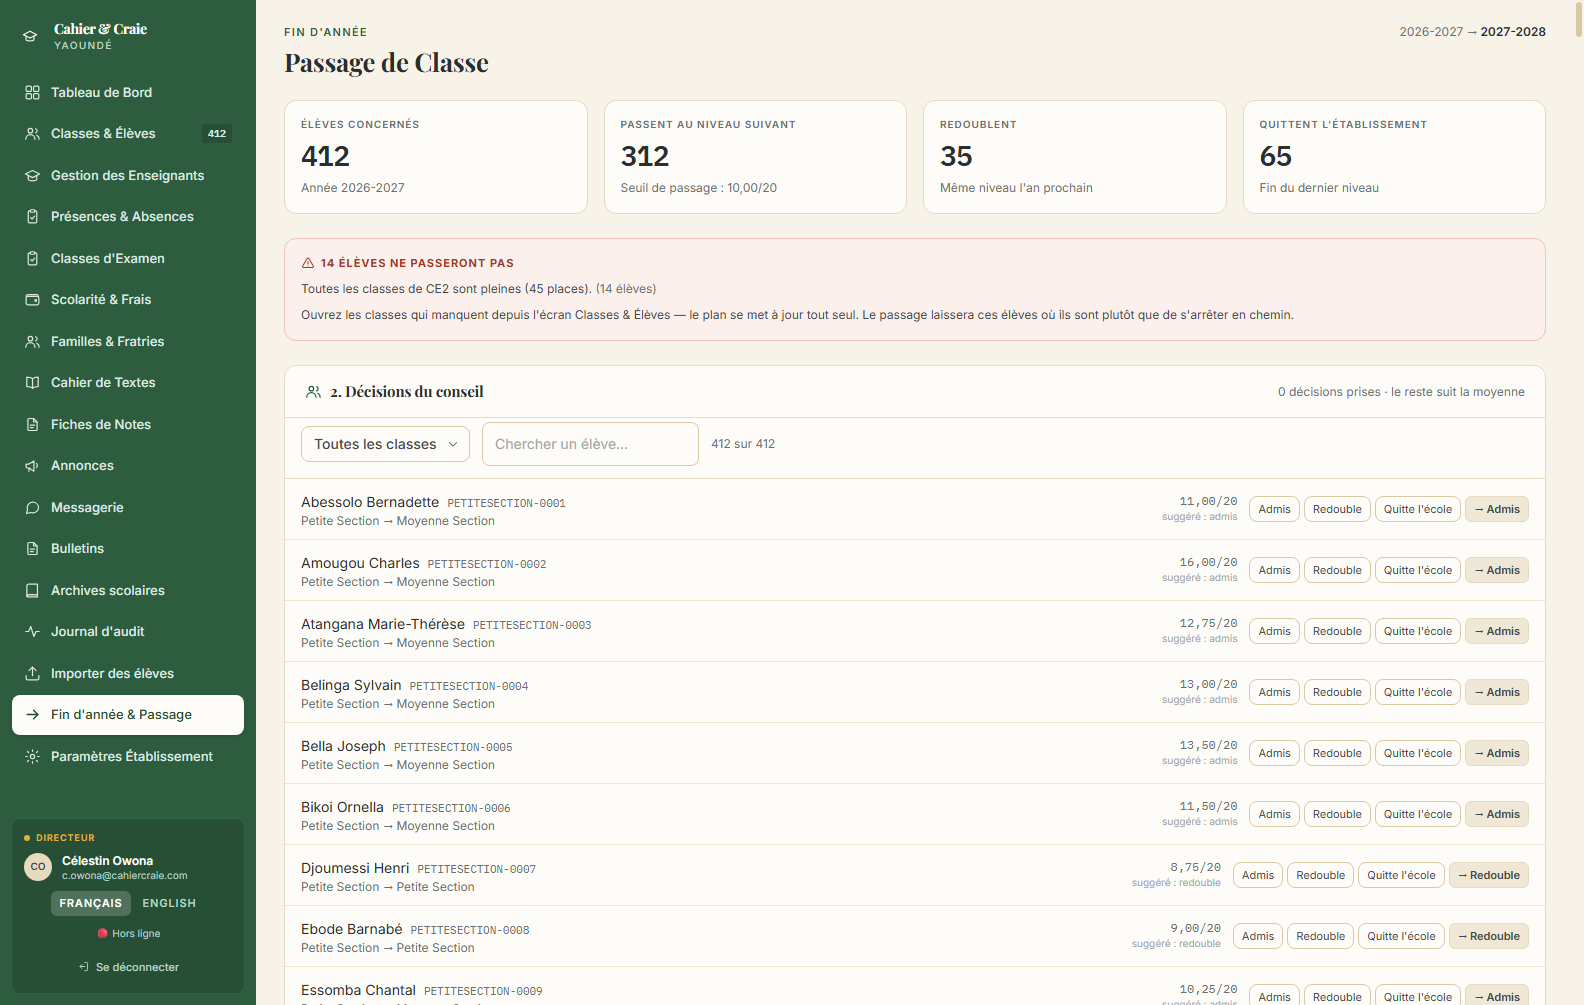Click the Gestion des Enseignants graduation cap icon

click(x=32, y=175)
